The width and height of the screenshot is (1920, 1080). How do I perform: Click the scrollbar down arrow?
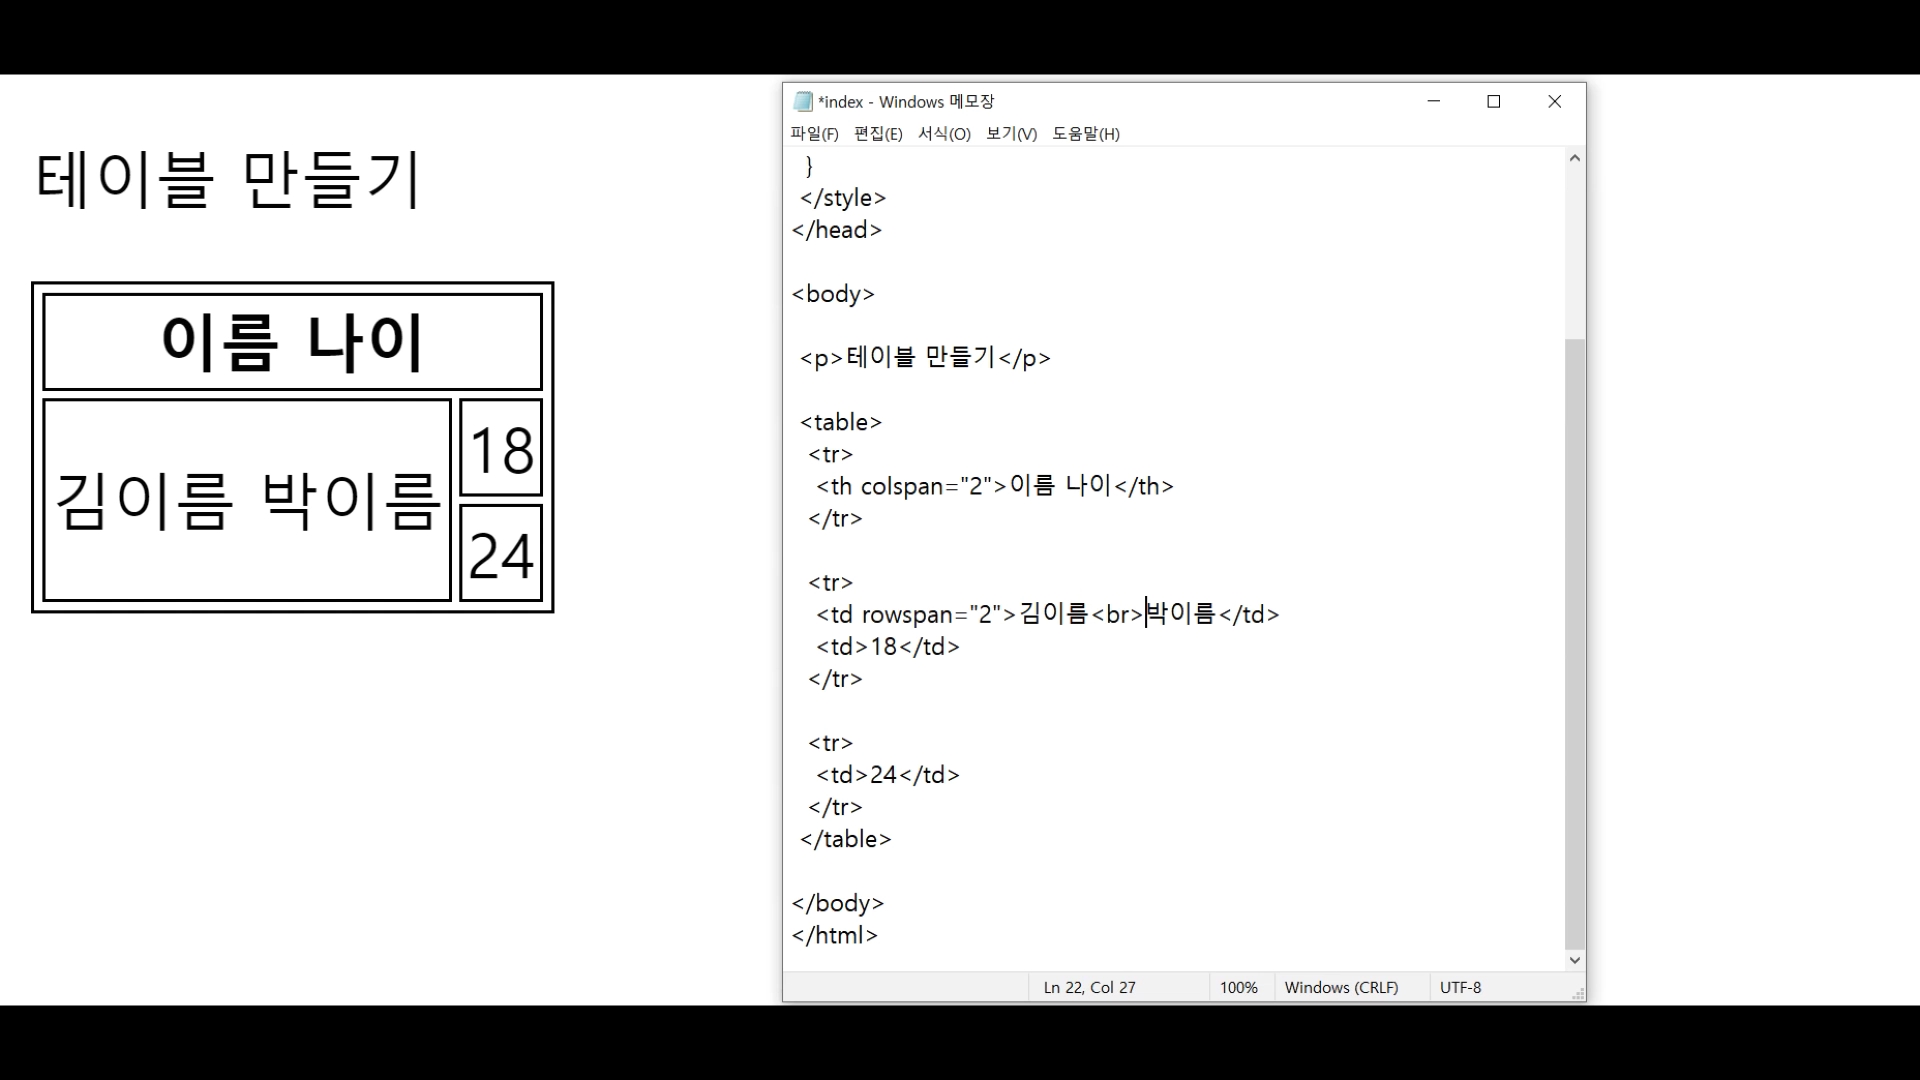1575,960
